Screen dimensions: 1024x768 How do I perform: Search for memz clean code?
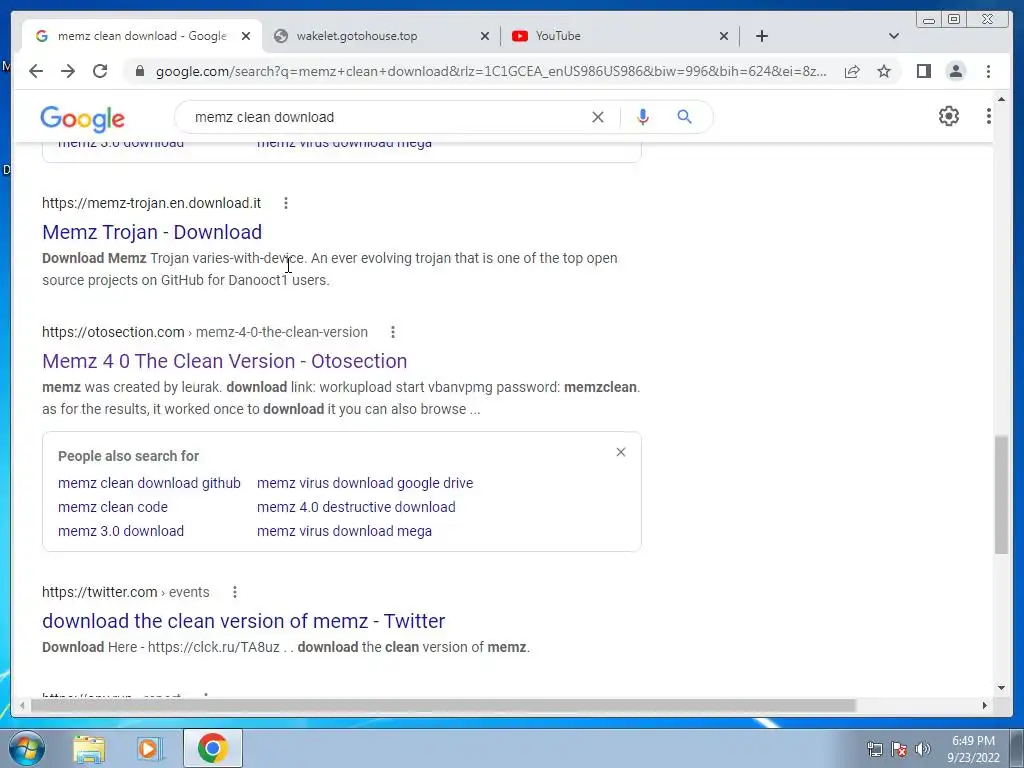(x=113, y=507)
